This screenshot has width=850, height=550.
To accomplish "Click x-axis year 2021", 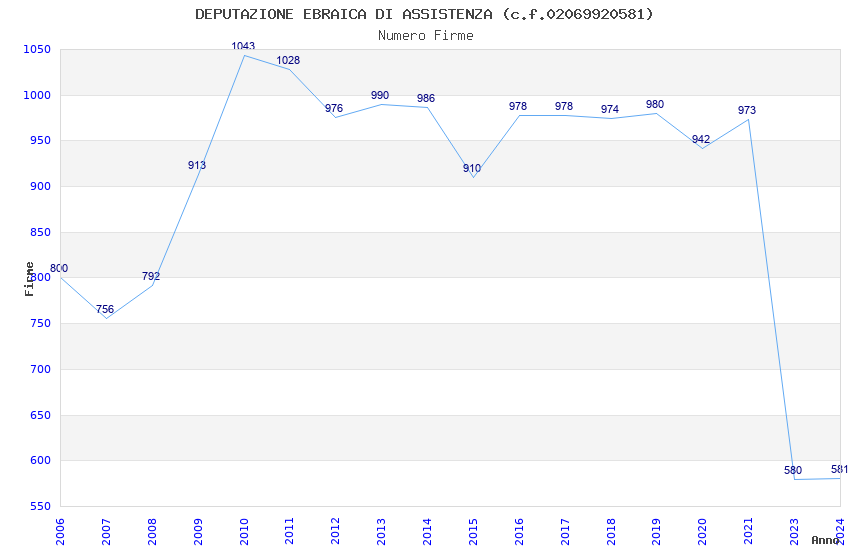I will click(749, 532).
